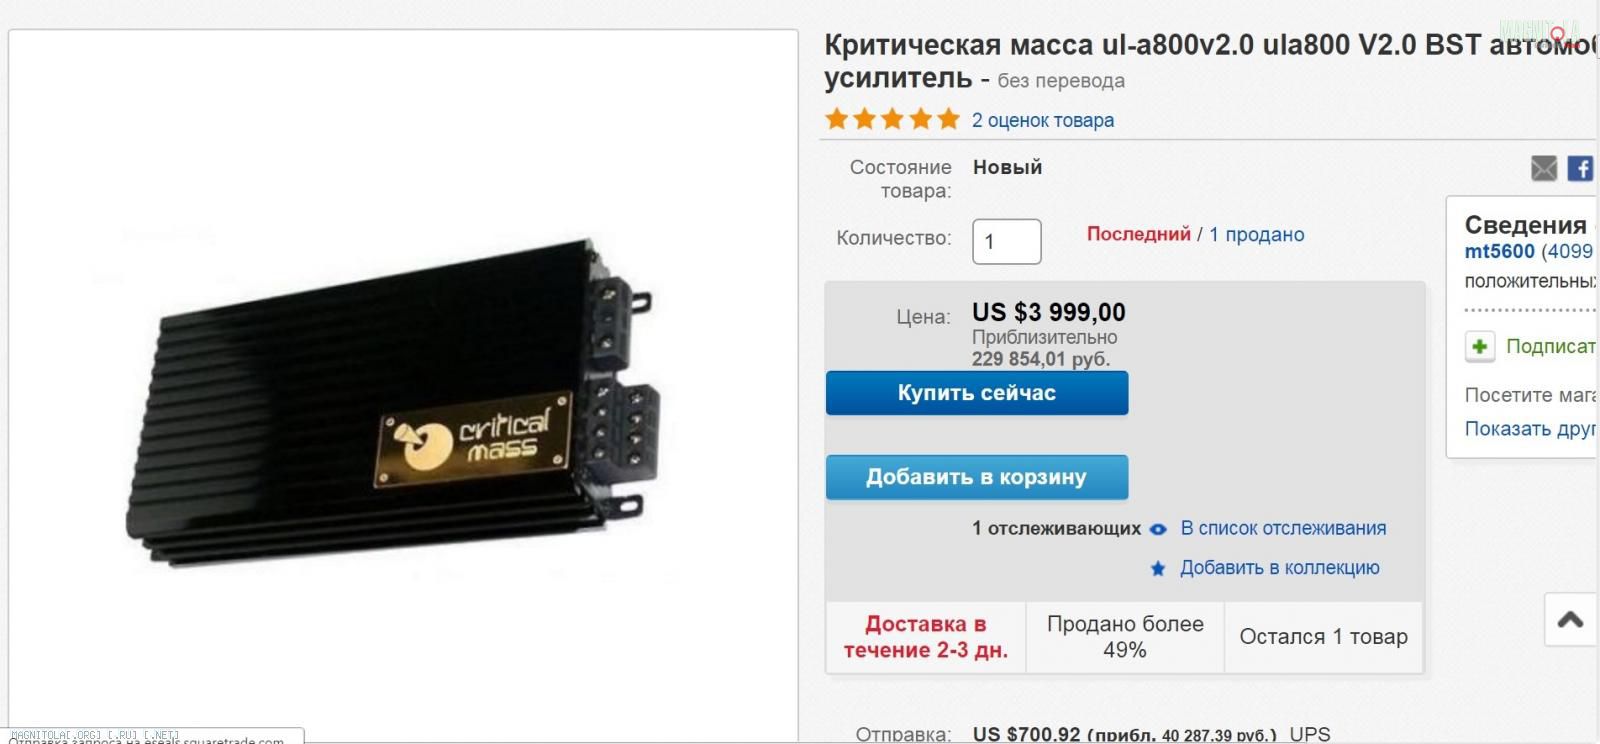Click the five-star rating icons
This screenshot has height=744, width=1600.
[x=892, y=120]
